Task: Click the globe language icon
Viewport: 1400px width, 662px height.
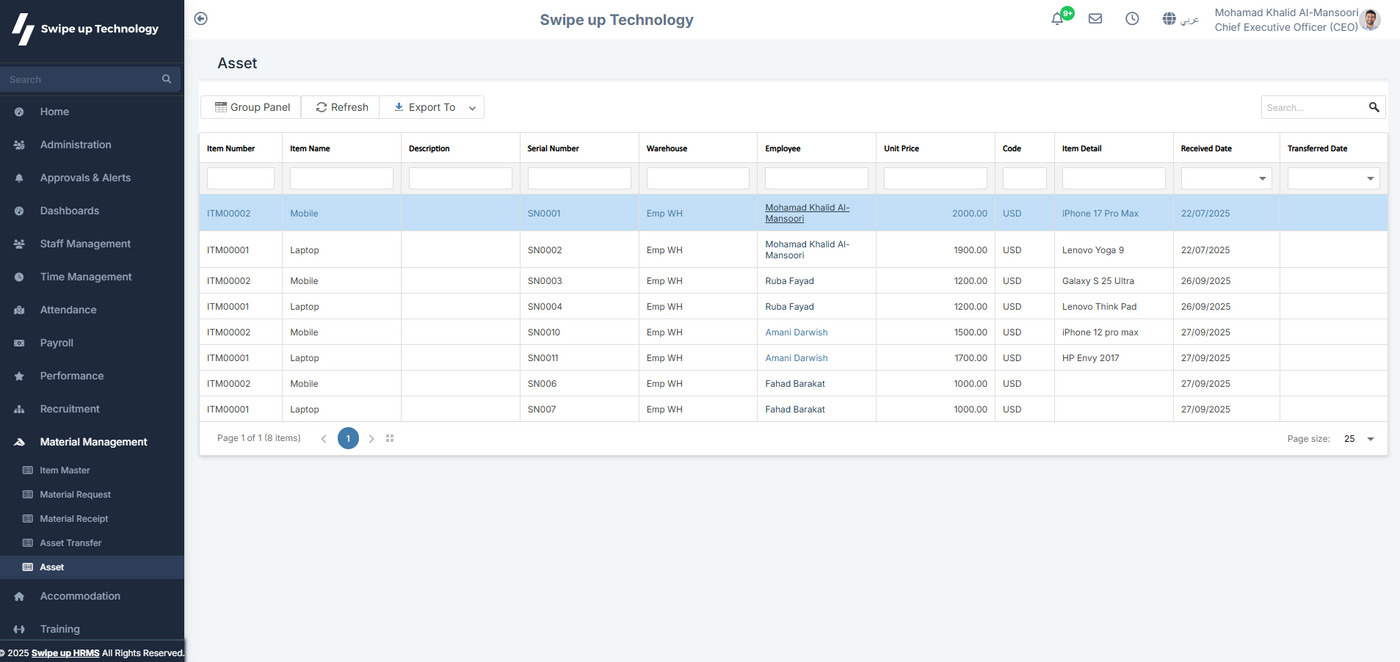Action: tap(1169, 19)
